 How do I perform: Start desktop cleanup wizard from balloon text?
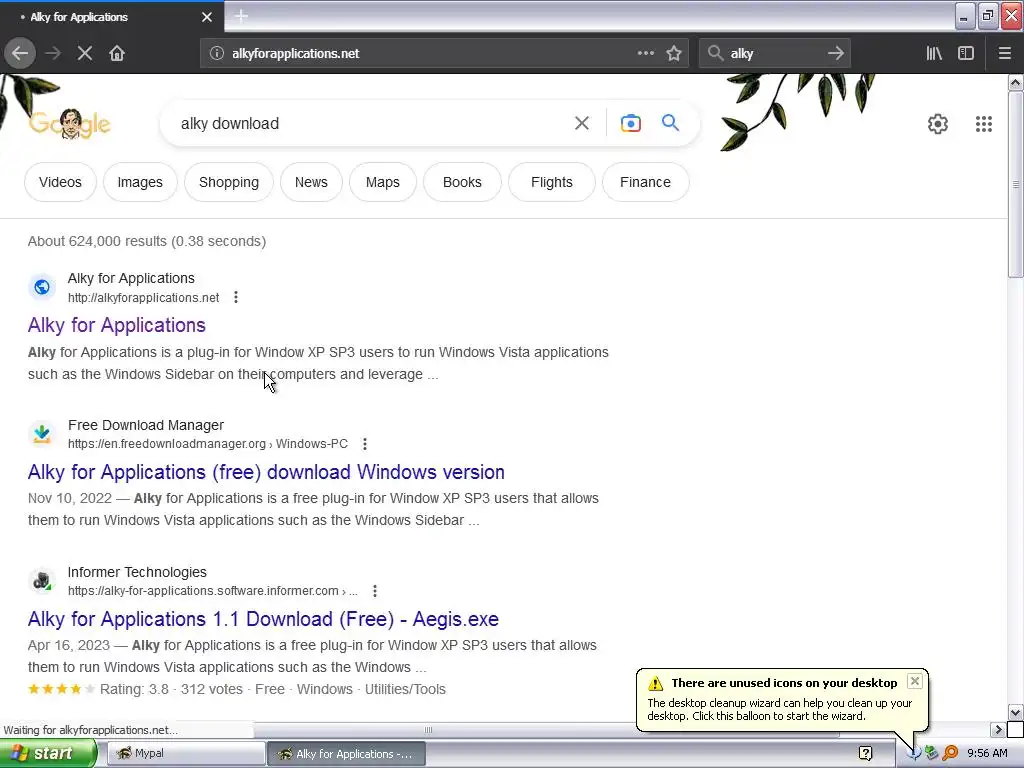point(779,710)
